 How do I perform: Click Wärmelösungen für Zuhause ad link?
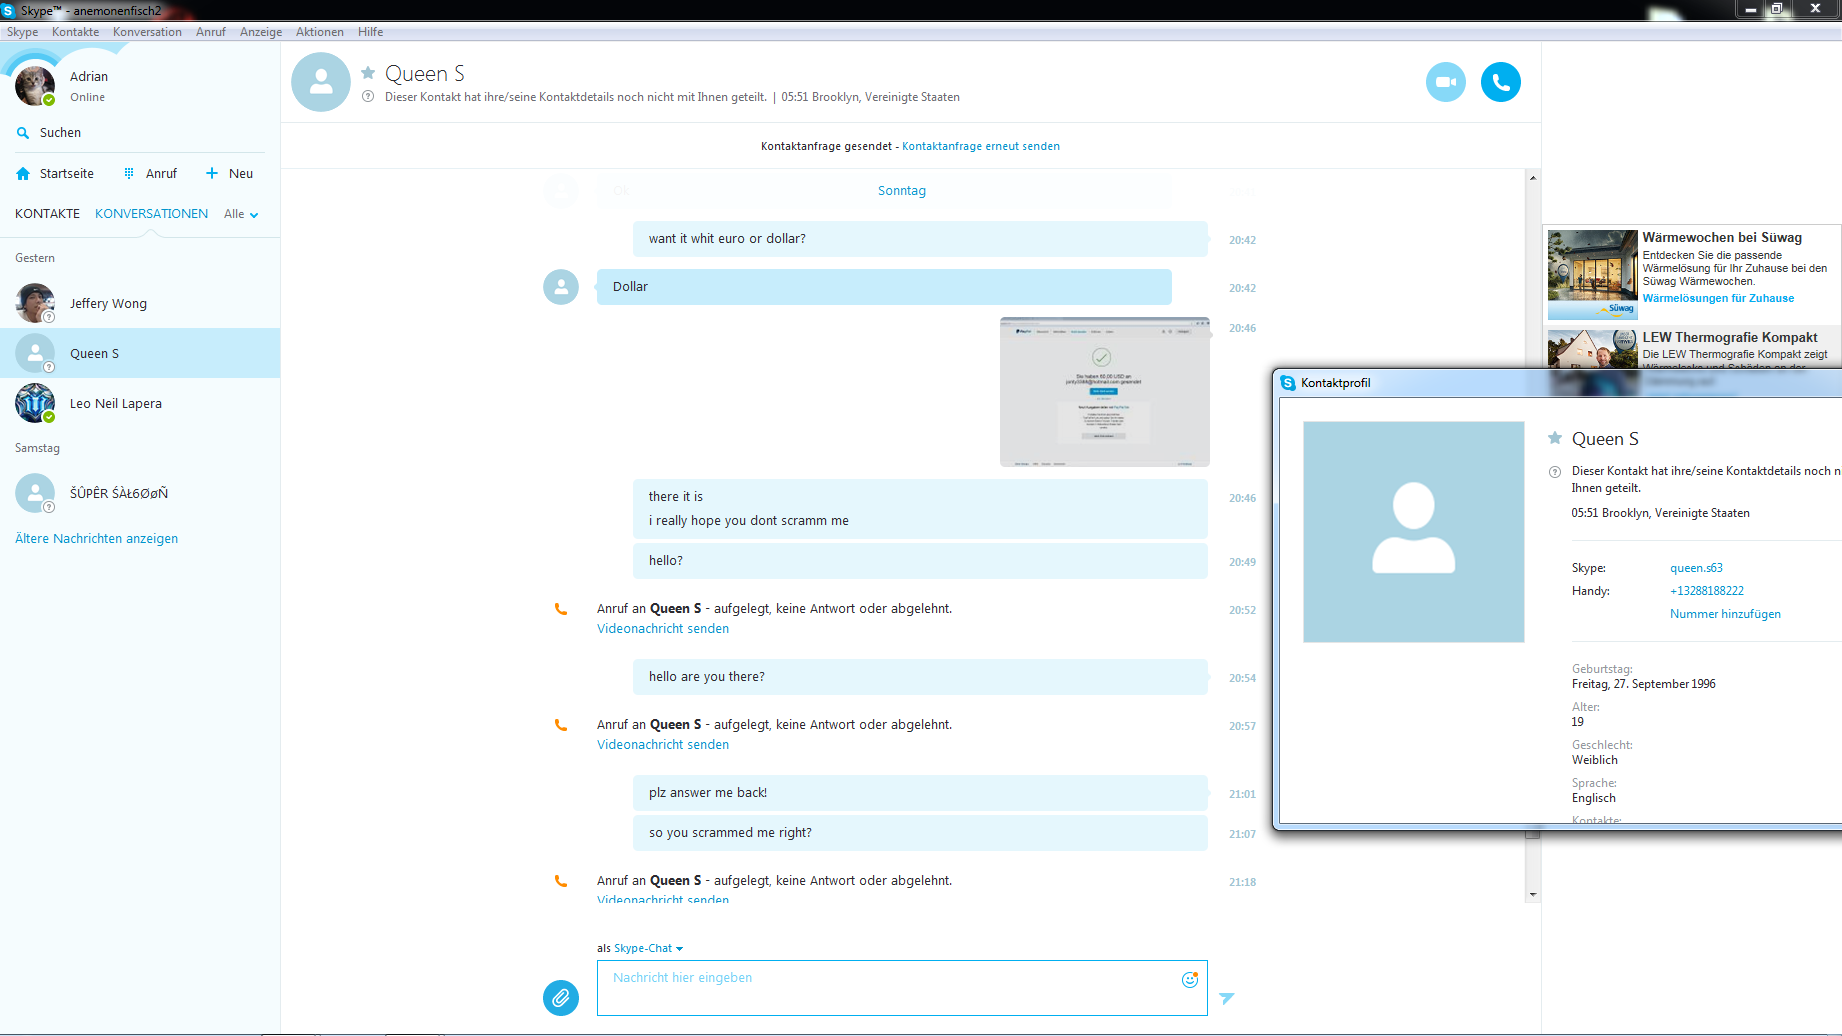pyautogui.click(x=1718, y=298)
